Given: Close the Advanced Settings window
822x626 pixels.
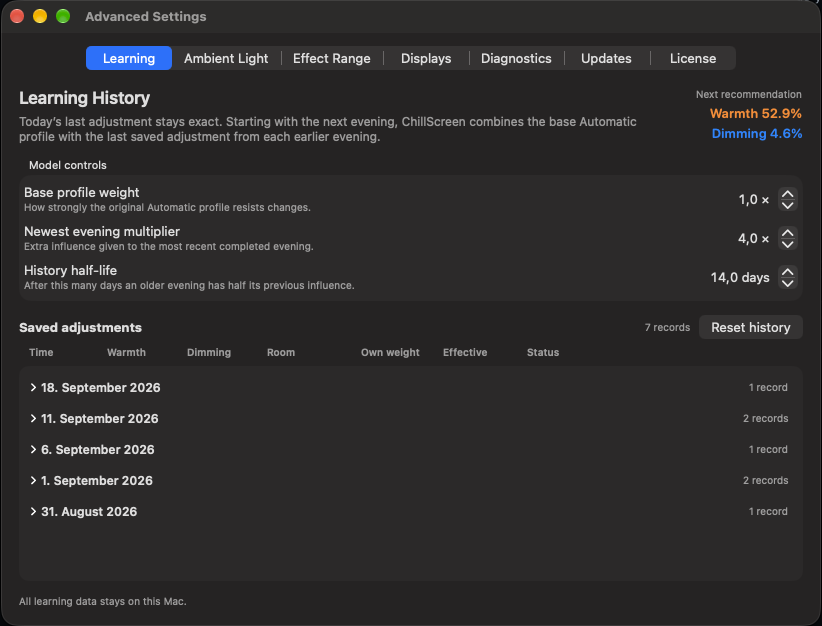Looking at the screenshot, I should (17, 16).
